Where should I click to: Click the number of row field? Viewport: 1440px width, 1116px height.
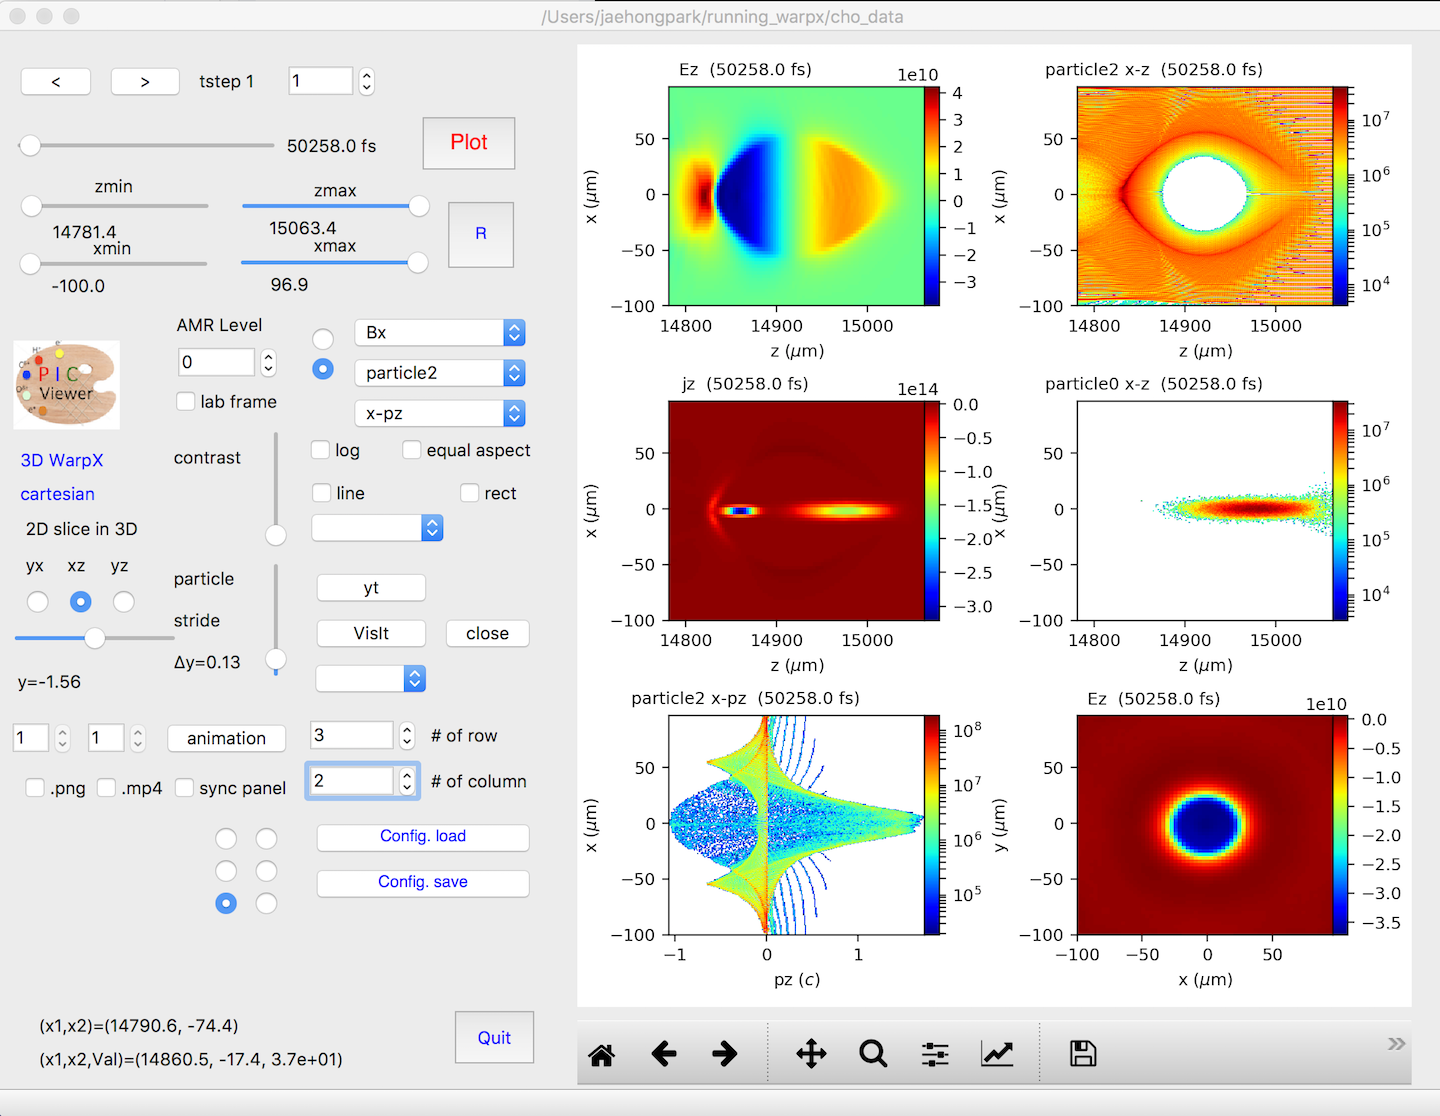[x=352, y=735]
